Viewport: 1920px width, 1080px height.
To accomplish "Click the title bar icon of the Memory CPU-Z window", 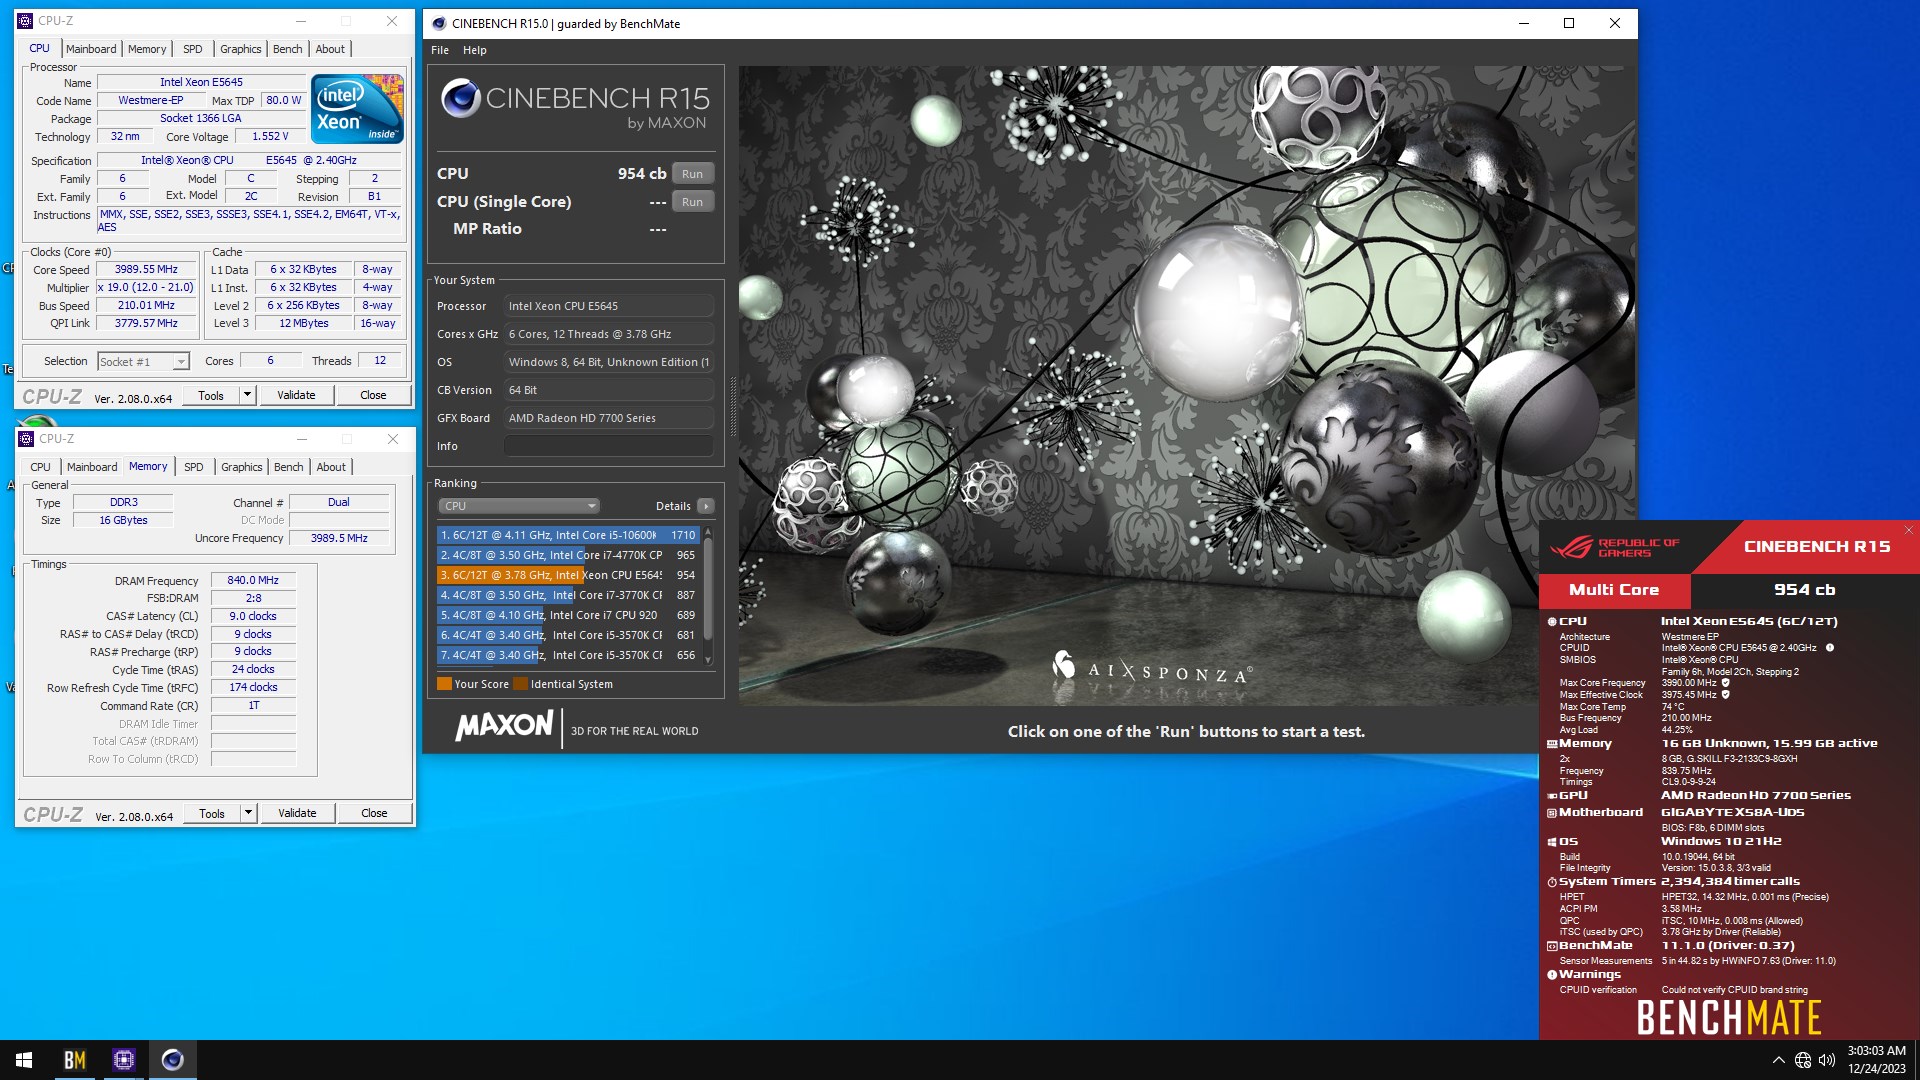I will click(26, 438).
